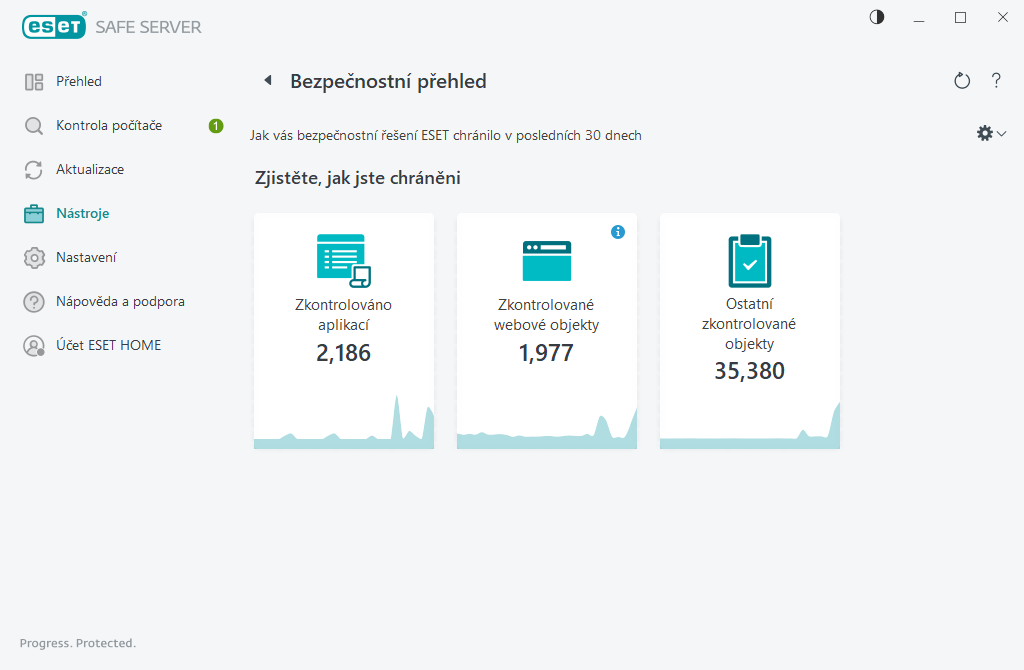Click info icon on web objects card
The height and width of the screenshot is (670, 1024).
point(618,232)
